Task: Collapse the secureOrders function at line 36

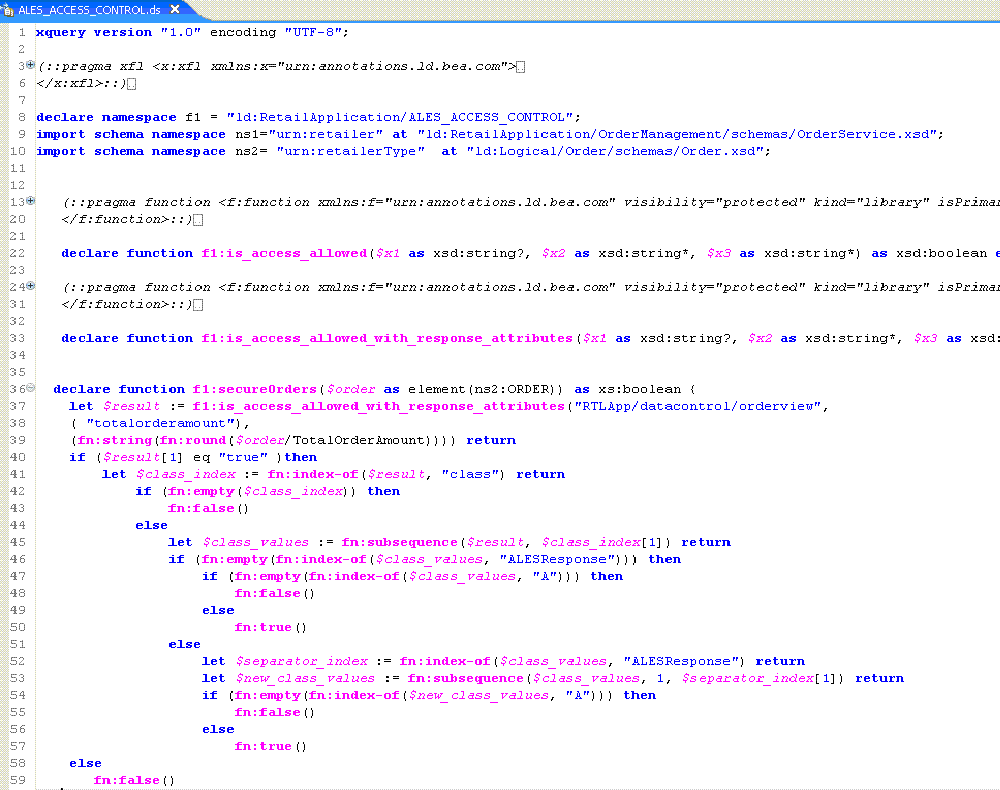Action: (30, 388)
